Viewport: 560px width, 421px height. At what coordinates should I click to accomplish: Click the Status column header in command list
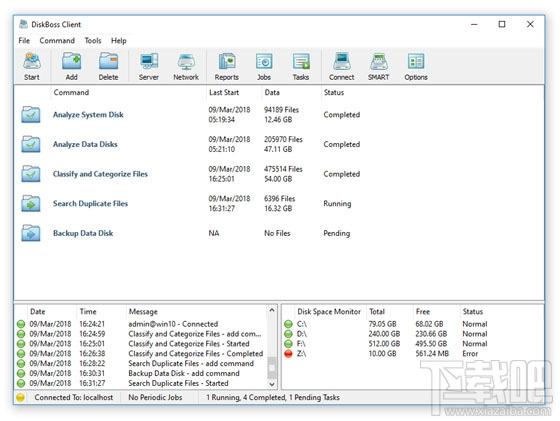[334, 92]
